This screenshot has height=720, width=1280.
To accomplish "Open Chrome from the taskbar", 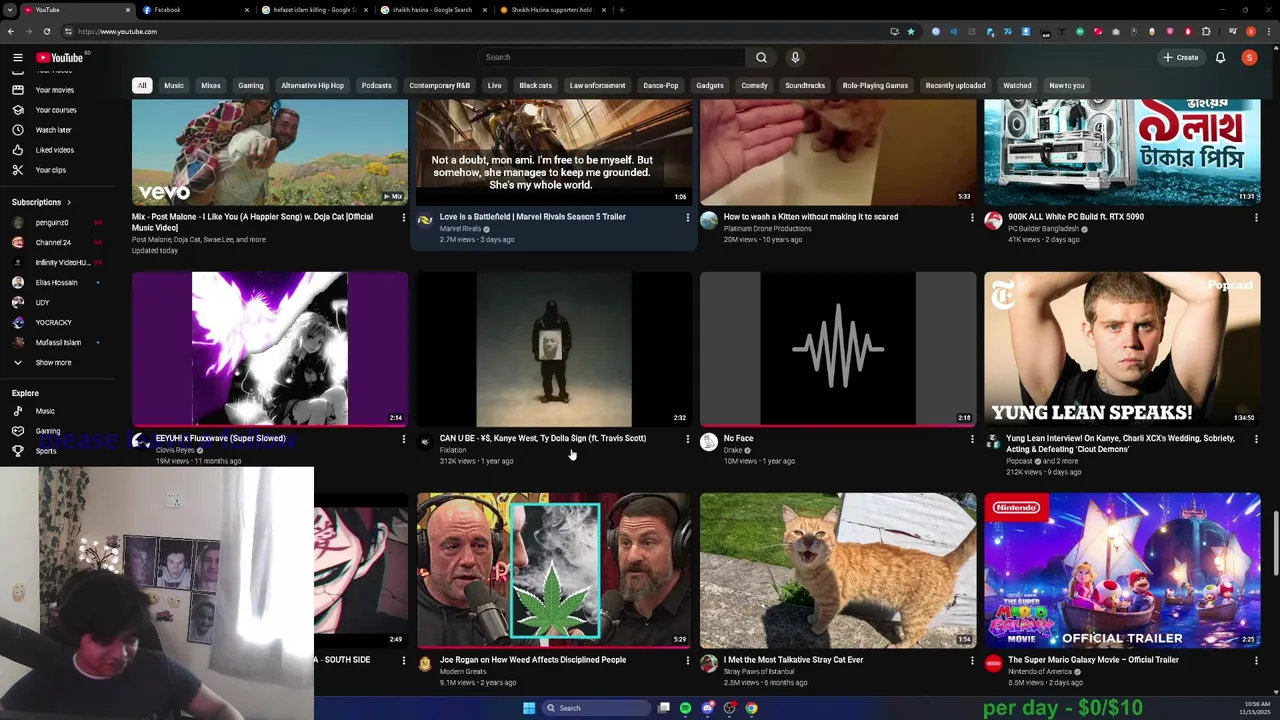I will click(751, 708).
